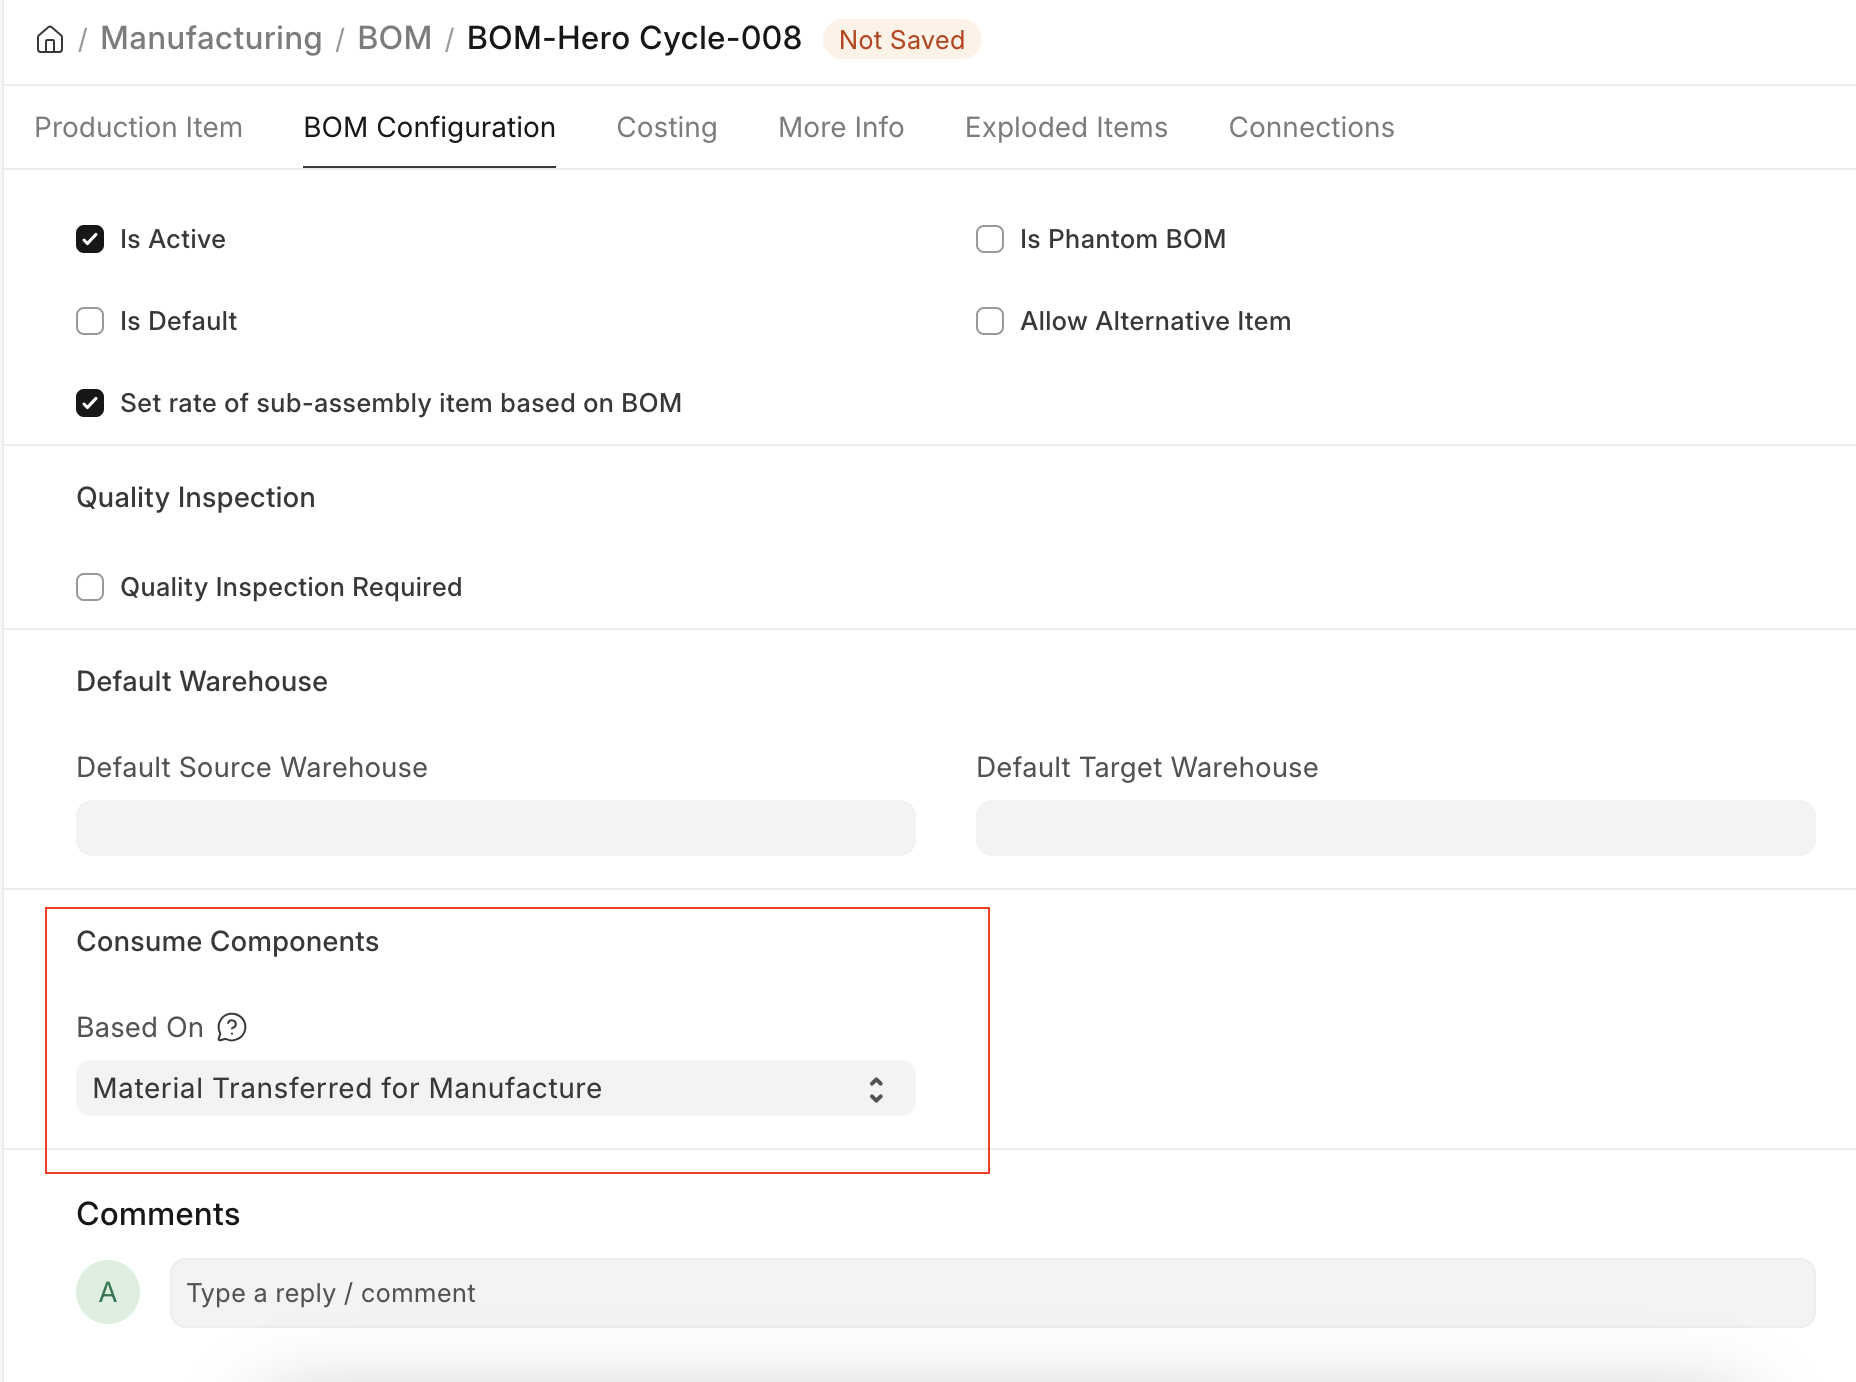Navigate to Manufacturing in breadcrumb

(x=211, y=38)
